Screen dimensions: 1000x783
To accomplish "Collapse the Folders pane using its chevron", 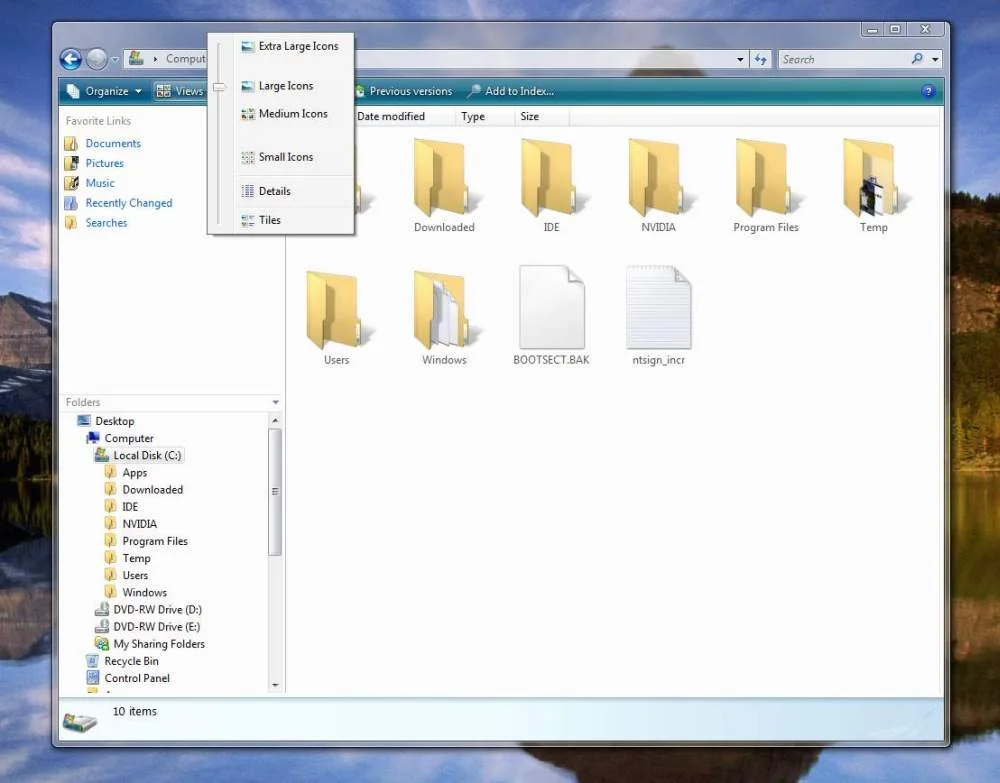I will coord(276,402).
